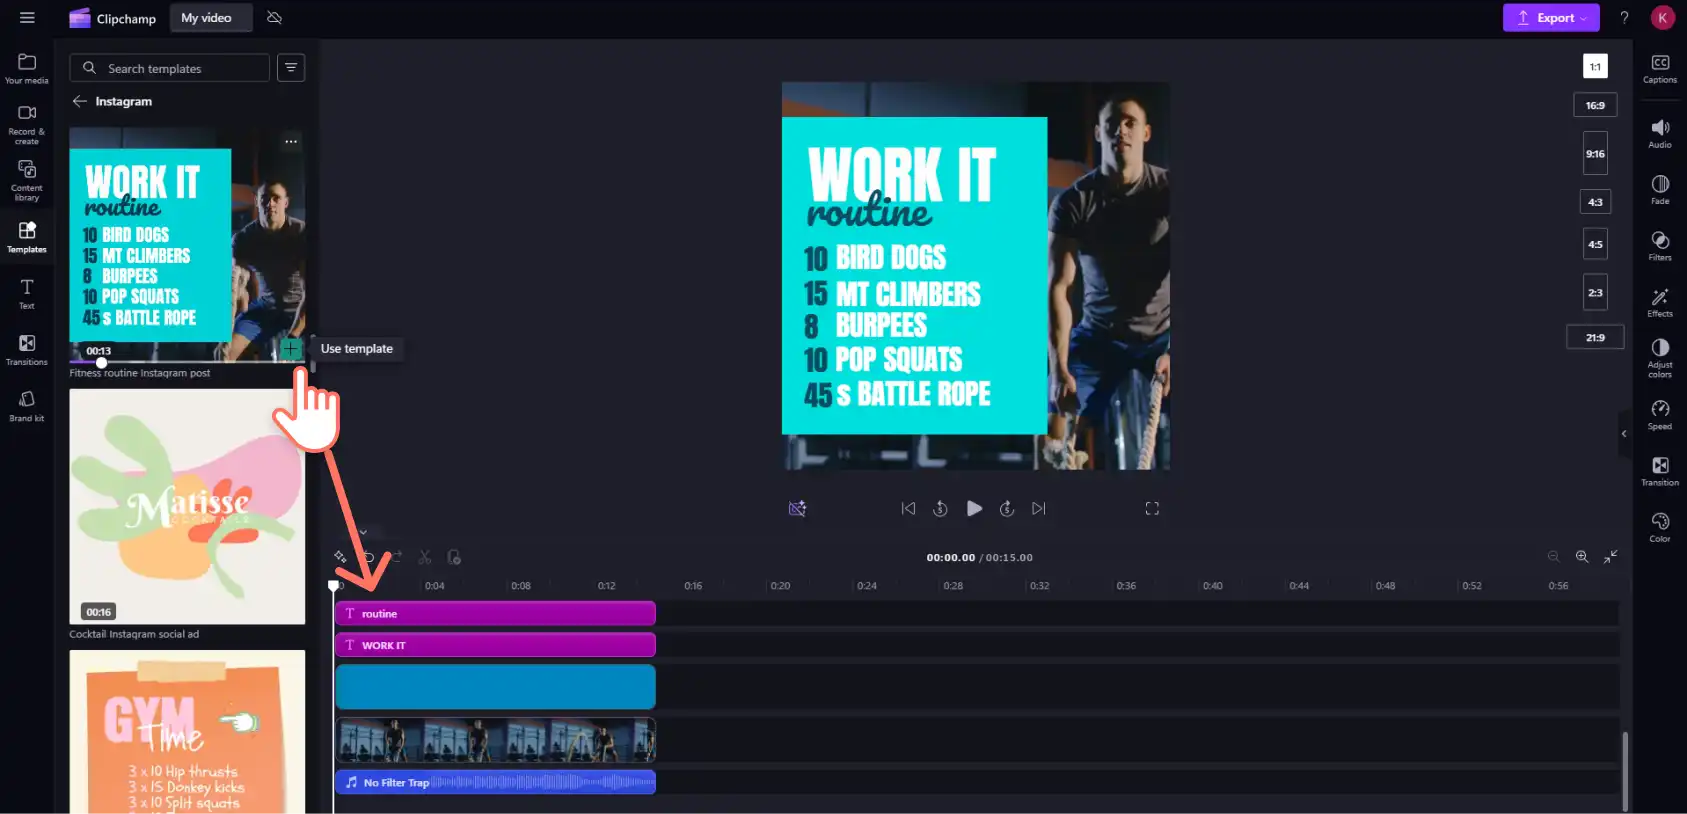
Task: Rewind 5 seconds
Action: click(x=940, y=509)
